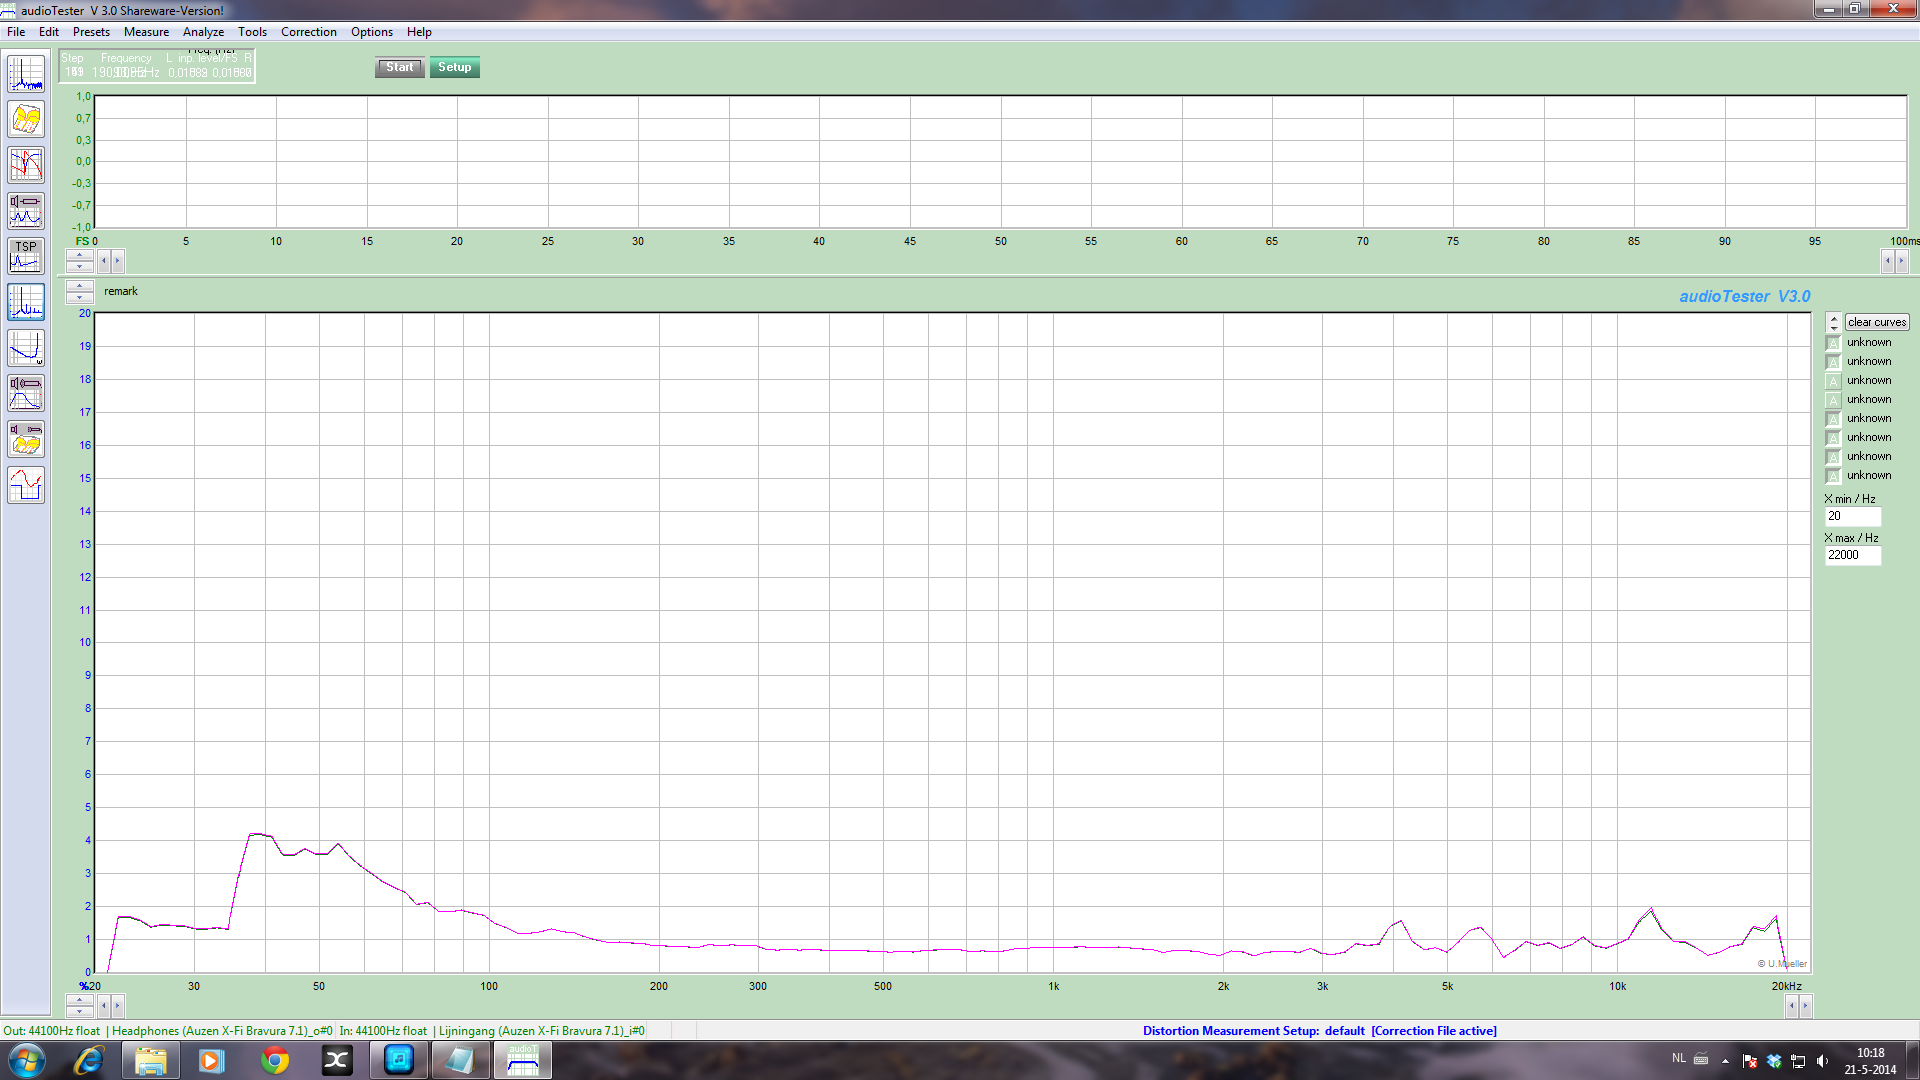Open the Presets menu
1920x1080 pixels.
[x=91, y=32]
